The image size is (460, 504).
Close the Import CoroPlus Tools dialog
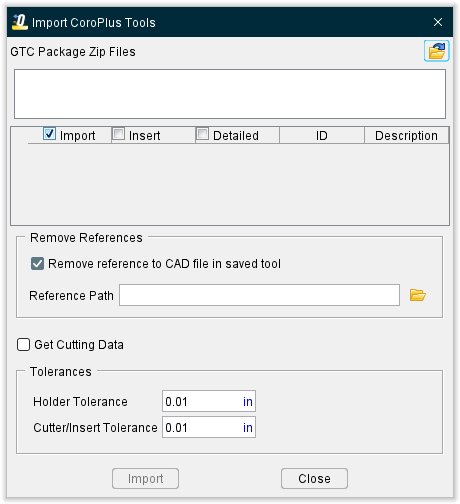(x=438, y=22)
